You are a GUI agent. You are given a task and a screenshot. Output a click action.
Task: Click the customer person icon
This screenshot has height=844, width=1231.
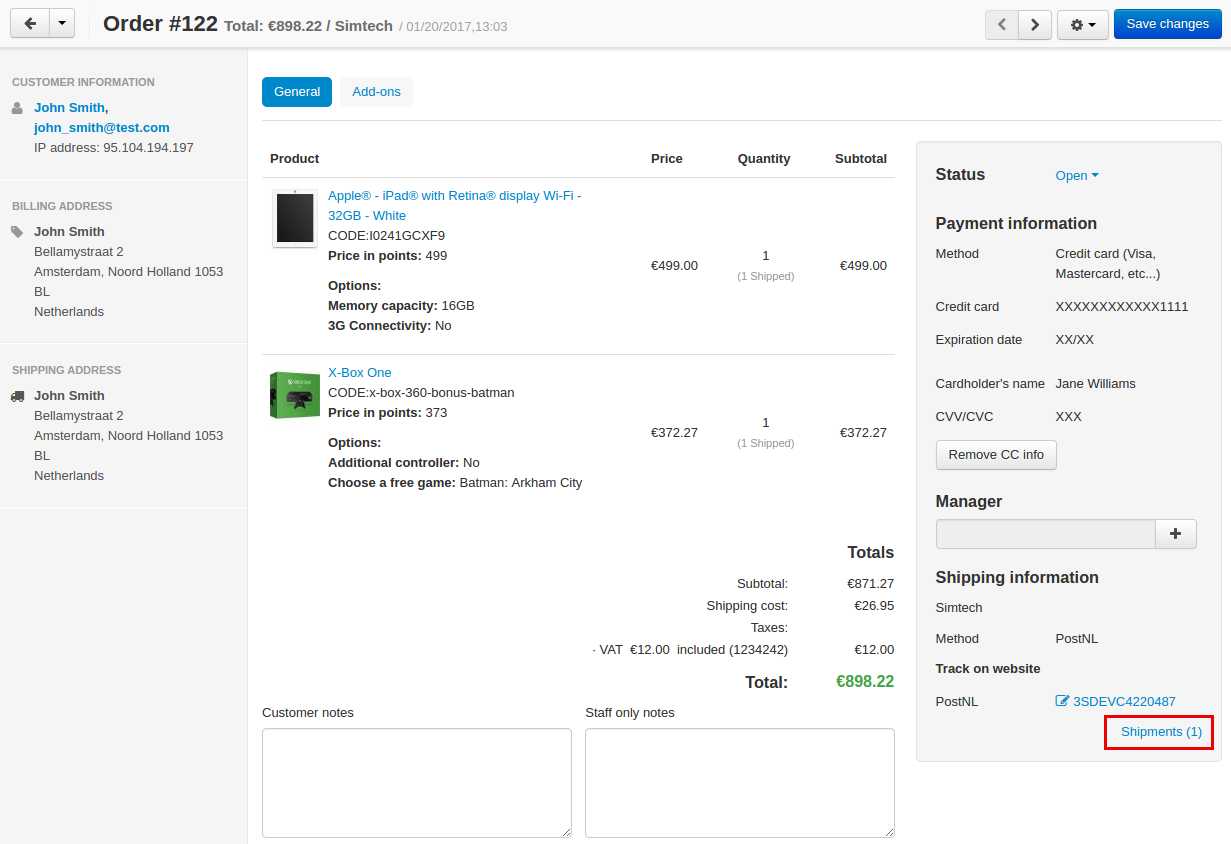17,107
